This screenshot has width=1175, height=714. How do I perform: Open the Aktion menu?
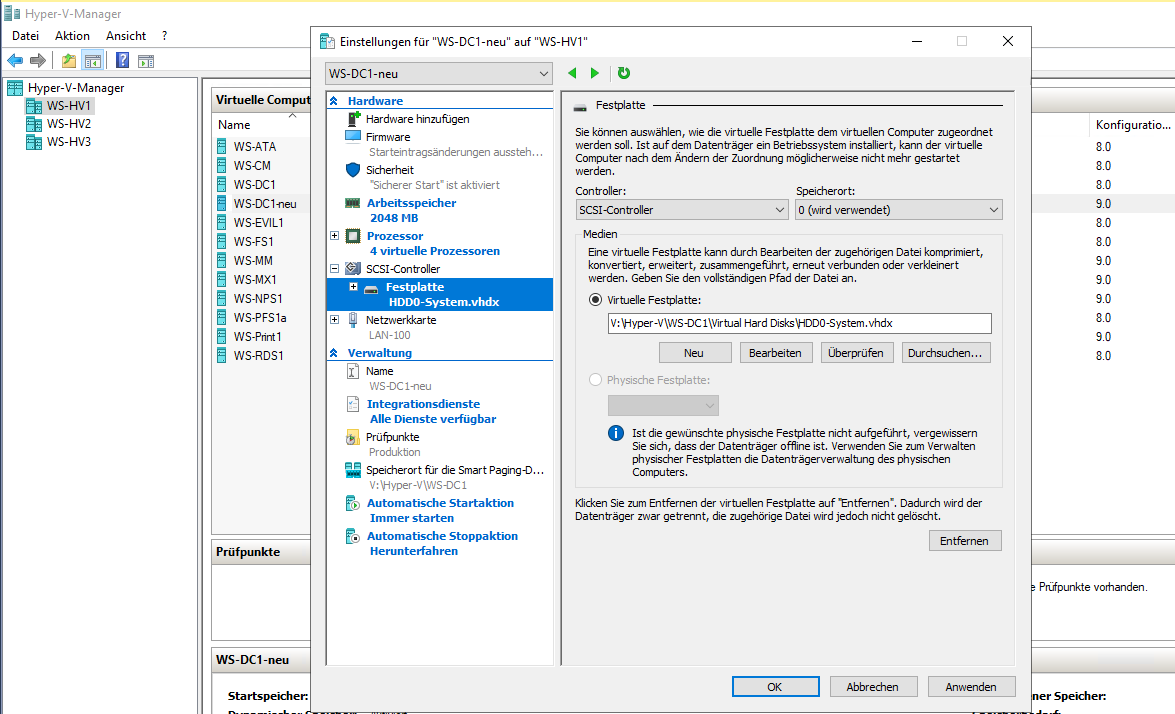coord(72,35)
